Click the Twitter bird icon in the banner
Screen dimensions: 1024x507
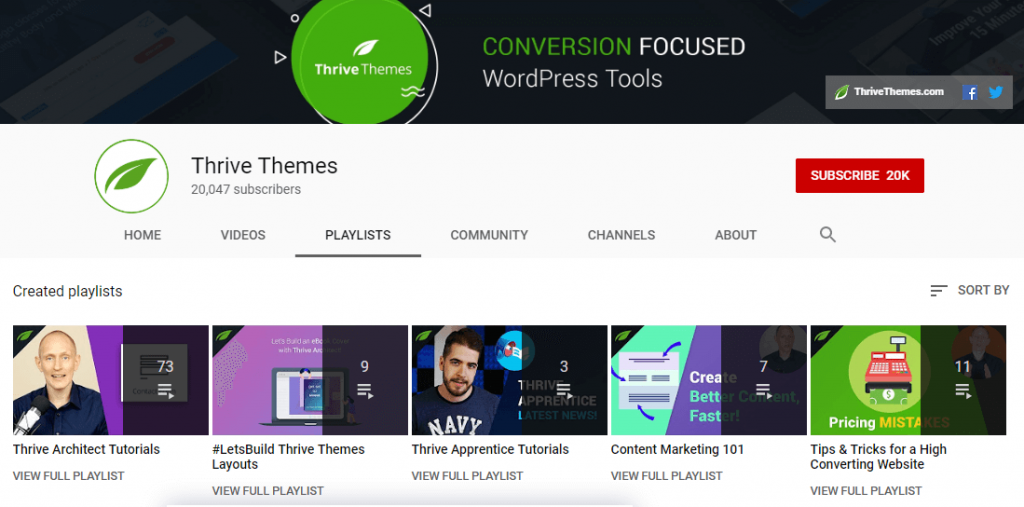tap(995, 92)
